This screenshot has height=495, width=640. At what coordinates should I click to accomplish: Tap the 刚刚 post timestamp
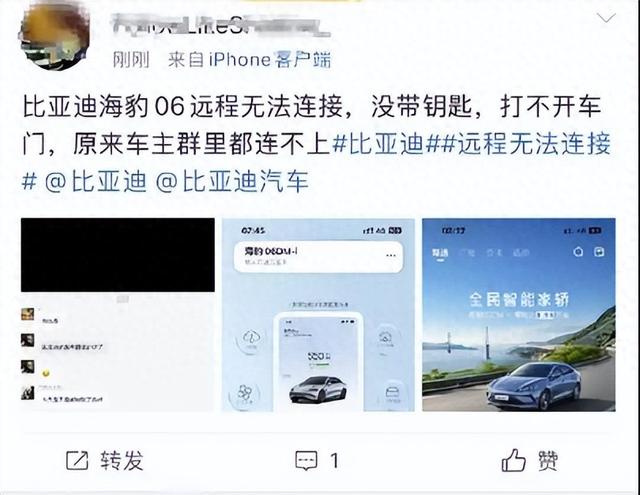click(x=131, y=60)
